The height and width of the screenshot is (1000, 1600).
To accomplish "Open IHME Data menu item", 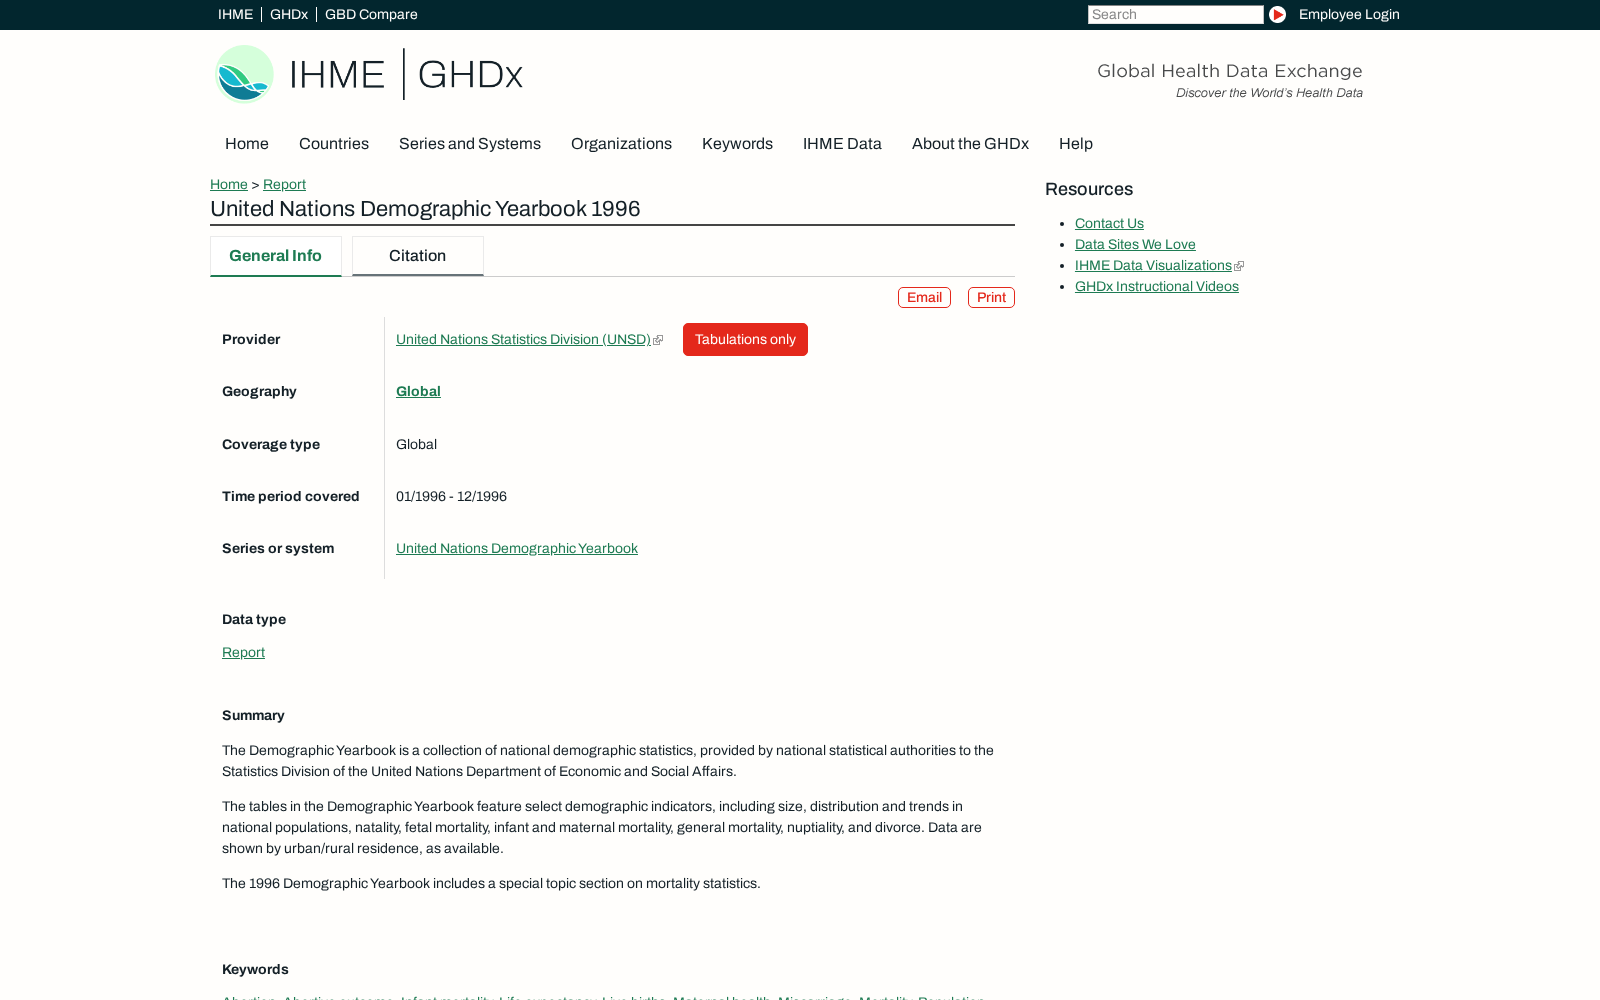I will click(x=842, y=144).
